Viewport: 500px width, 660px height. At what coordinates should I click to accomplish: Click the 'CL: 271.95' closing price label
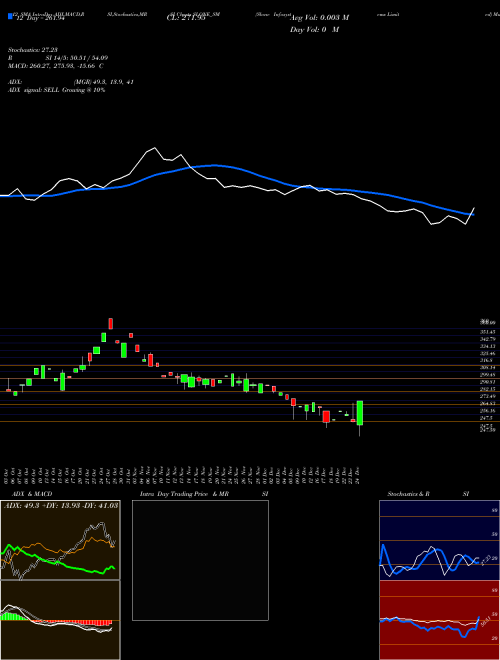tap(186, 18)
